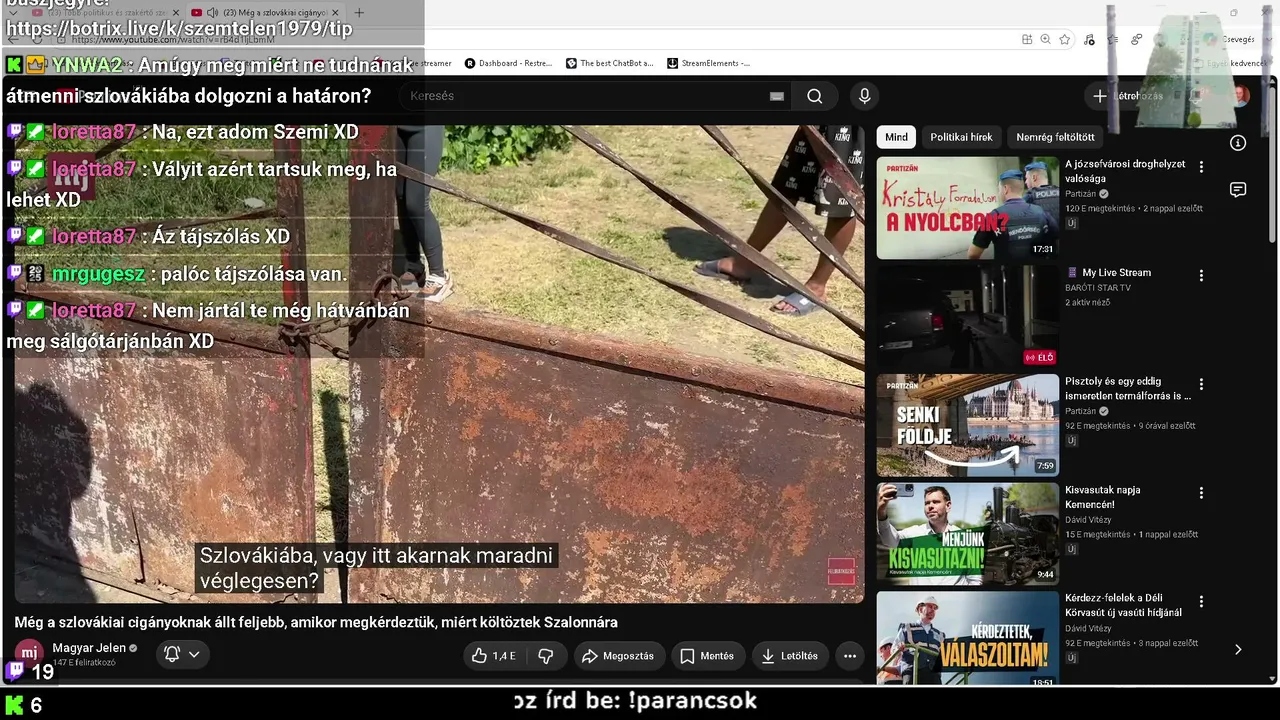Click the zoom magnifier icon in address bar
The image size is (1280, 720).
(x=1046, y=39)
